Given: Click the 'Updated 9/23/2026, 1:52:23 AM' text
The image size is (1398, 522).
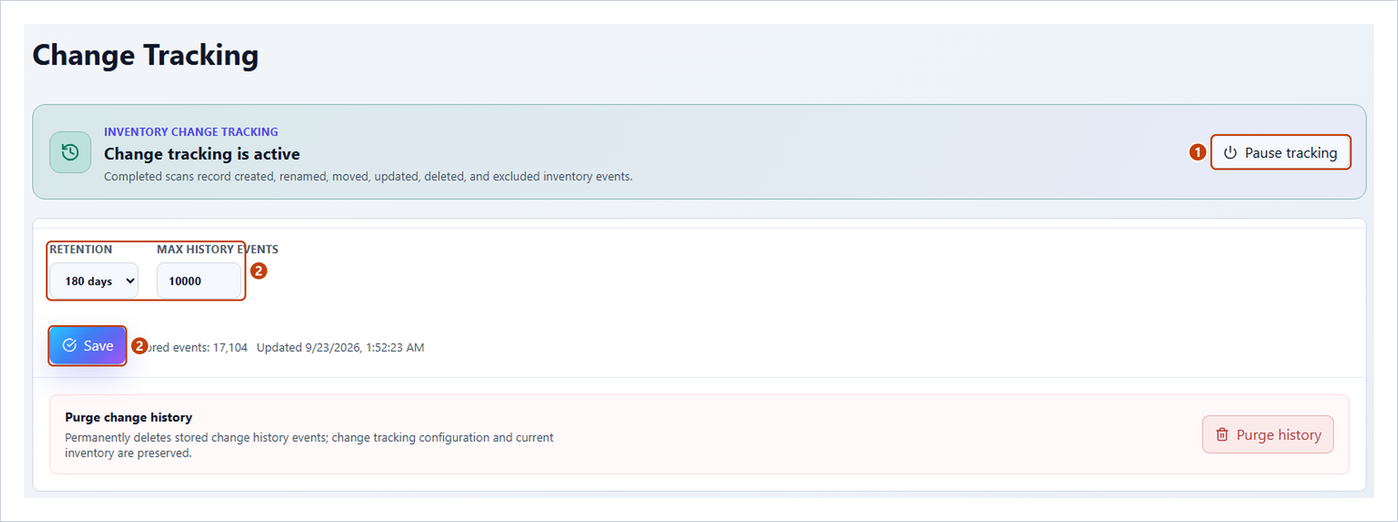Looking at the screenshot, I should pos(340,347).
